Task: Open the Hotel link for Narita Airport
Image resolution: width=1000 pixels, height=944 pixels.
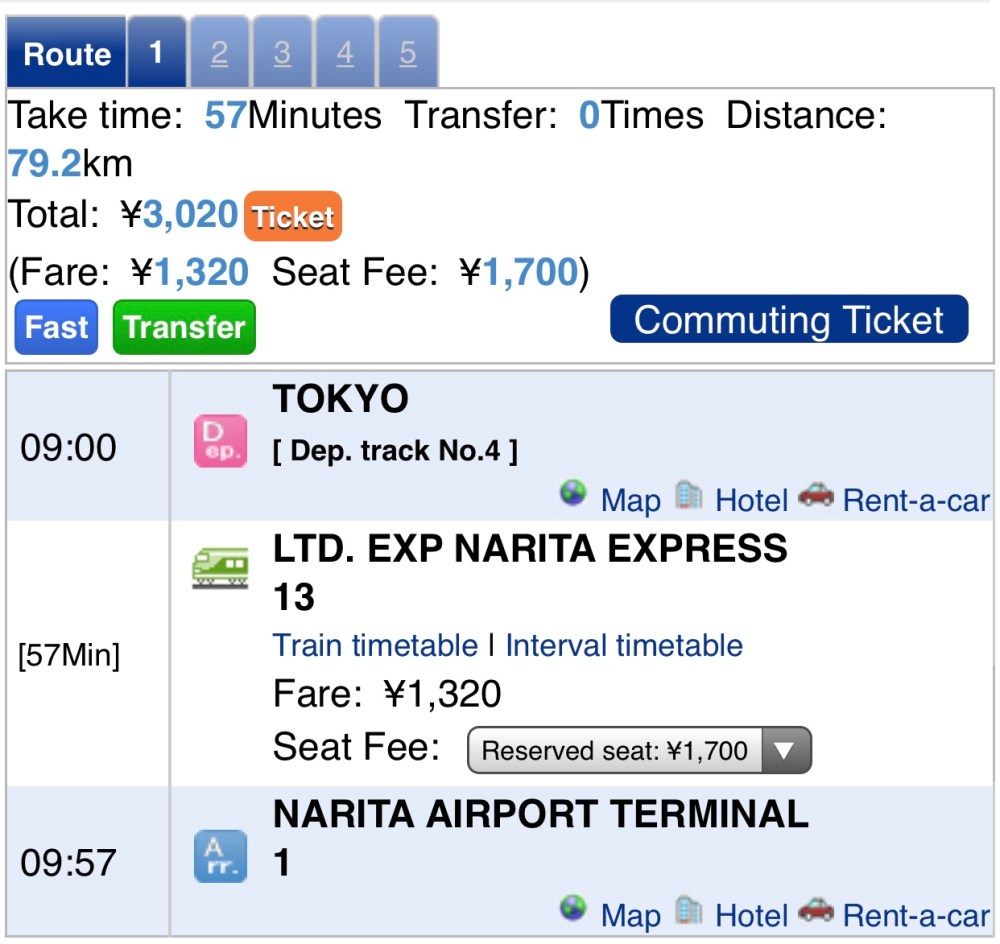Action: click(x=751, y=914)
